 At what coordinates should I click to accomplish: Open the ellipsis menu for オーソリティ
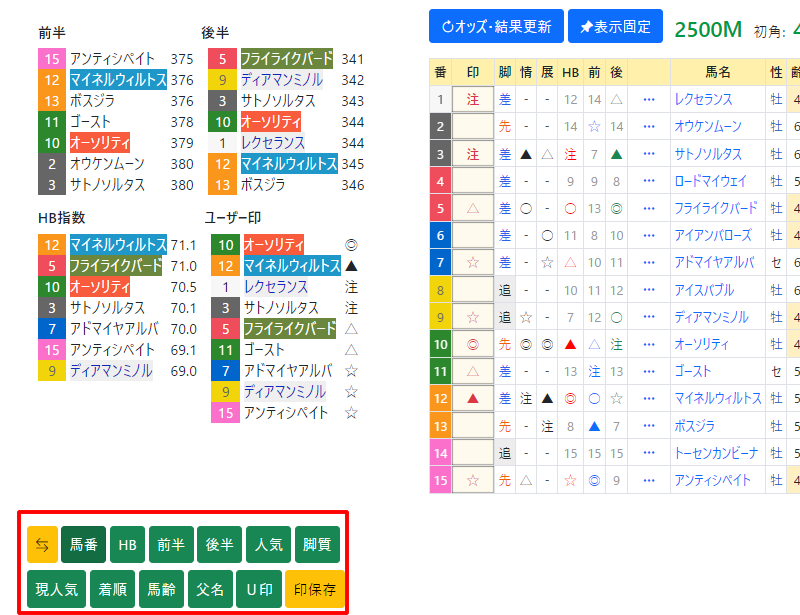tap(648, 344)
